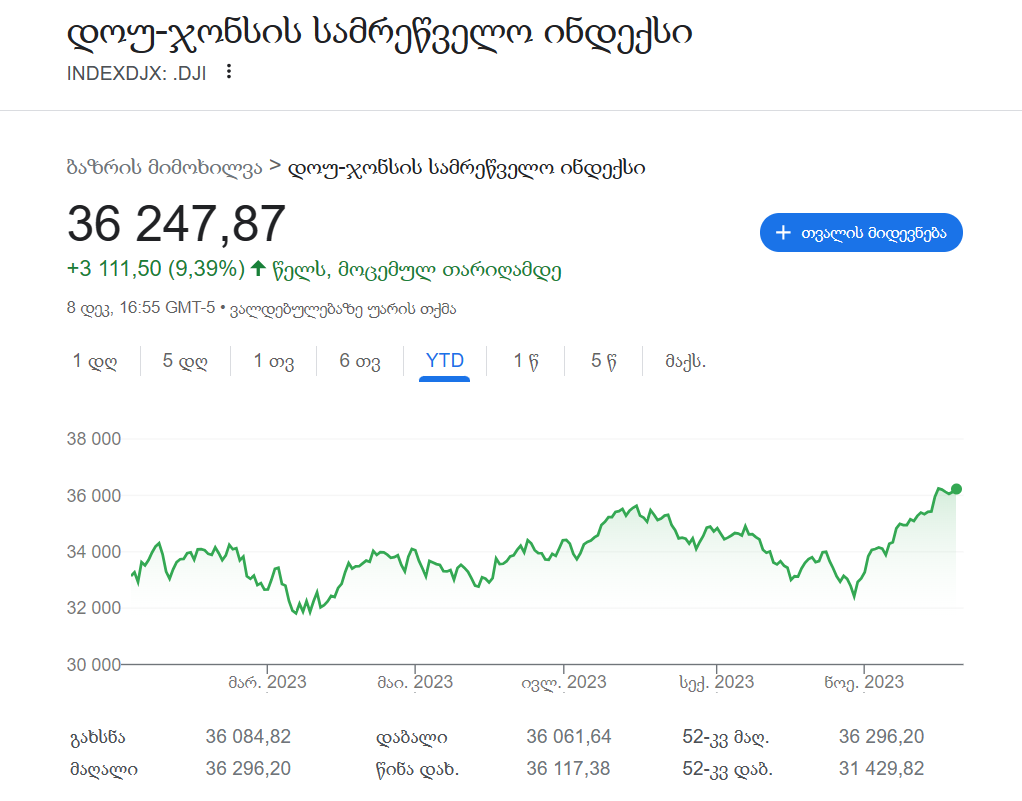
Task: Open the "ბაზრის მიმოხილვა" breadcrumb link
Action: 164,167
